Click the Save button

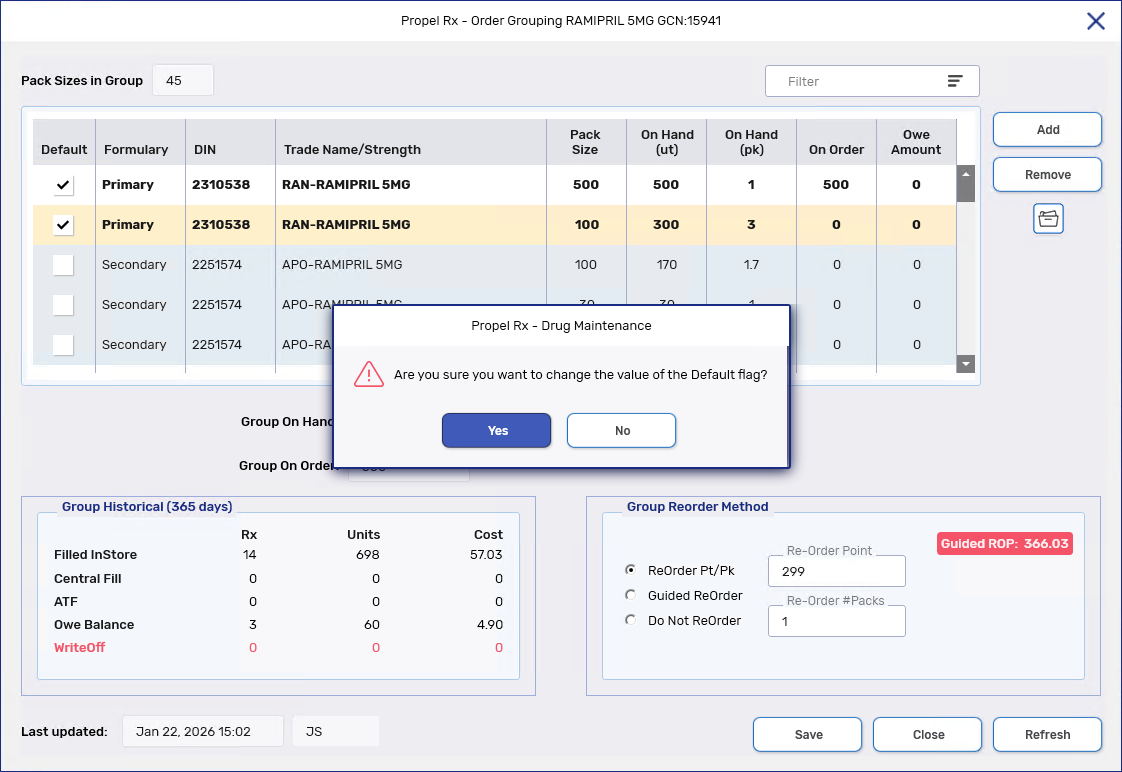(x=808, y=734)
